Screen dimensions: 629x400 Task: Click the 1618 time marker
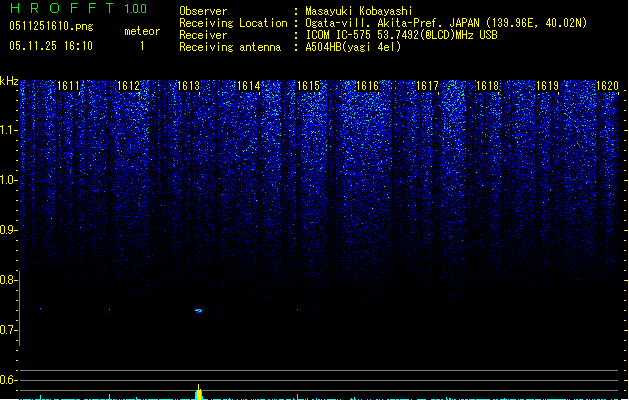pyautogui.click(x=487, y=86)
